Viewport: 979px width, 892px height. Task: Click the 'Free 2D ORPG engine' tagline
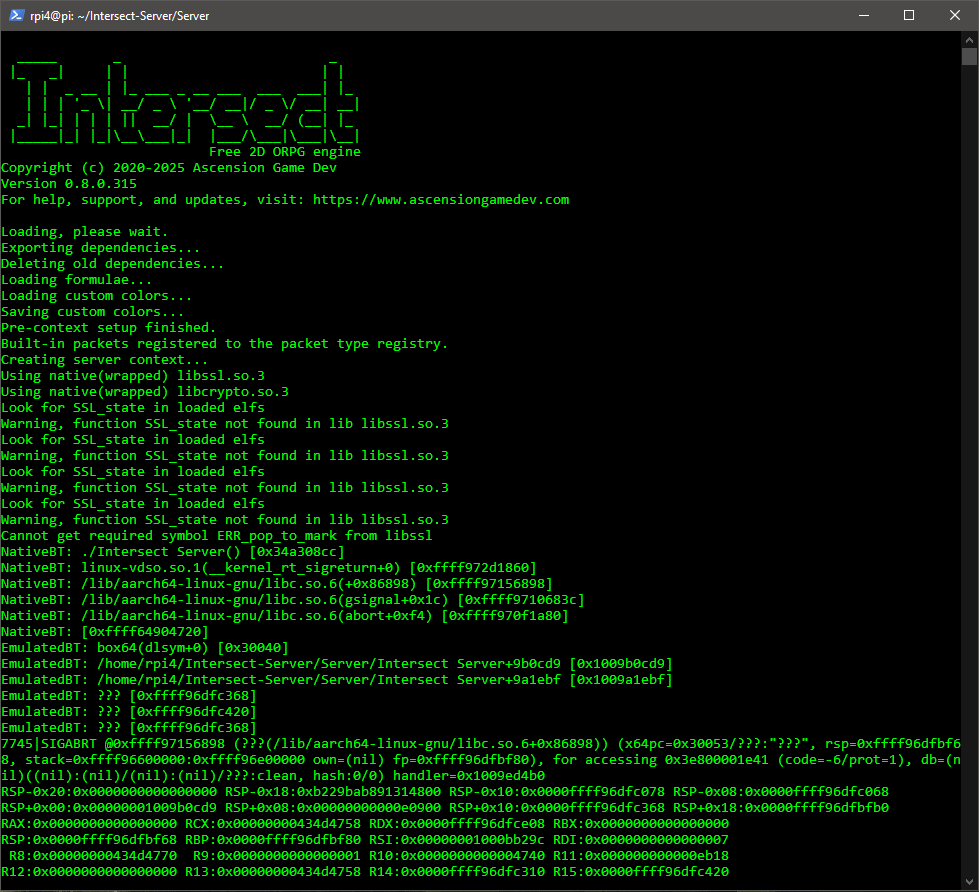coord(284,152)
